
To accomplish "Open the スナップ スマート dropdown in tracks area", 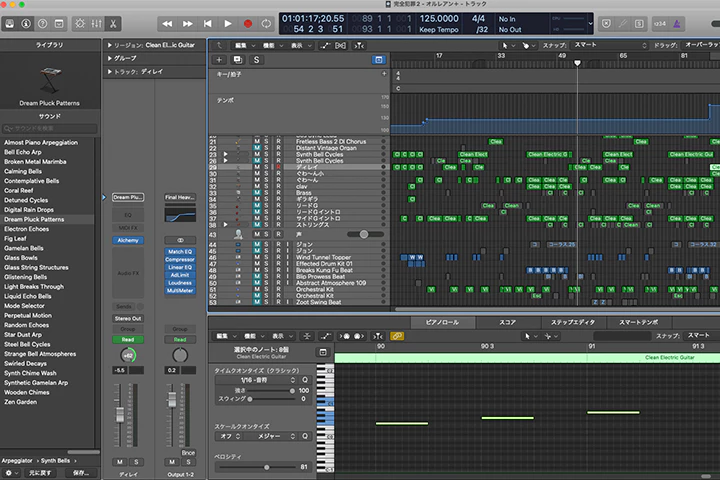I will click(x=611, y=45).
